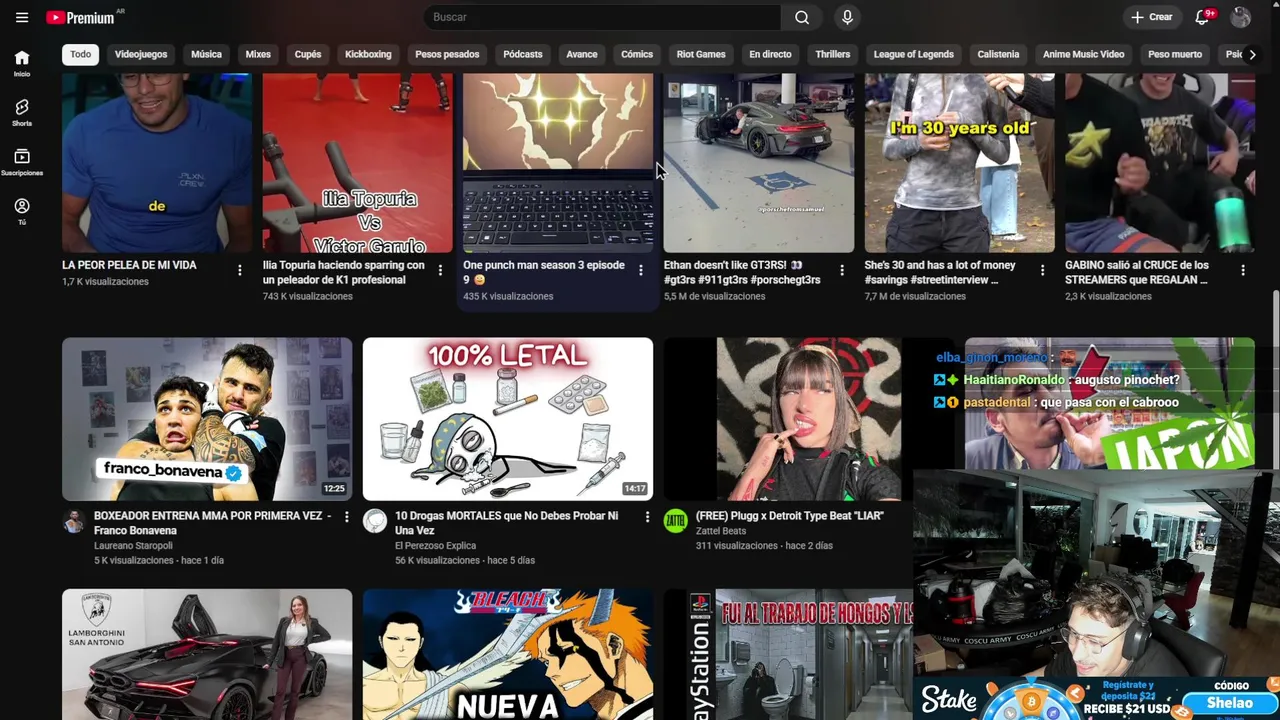Open She's 30 and has money title
Image resolution: width=1280 pixels, height=720 pixels.
point(940,272)
